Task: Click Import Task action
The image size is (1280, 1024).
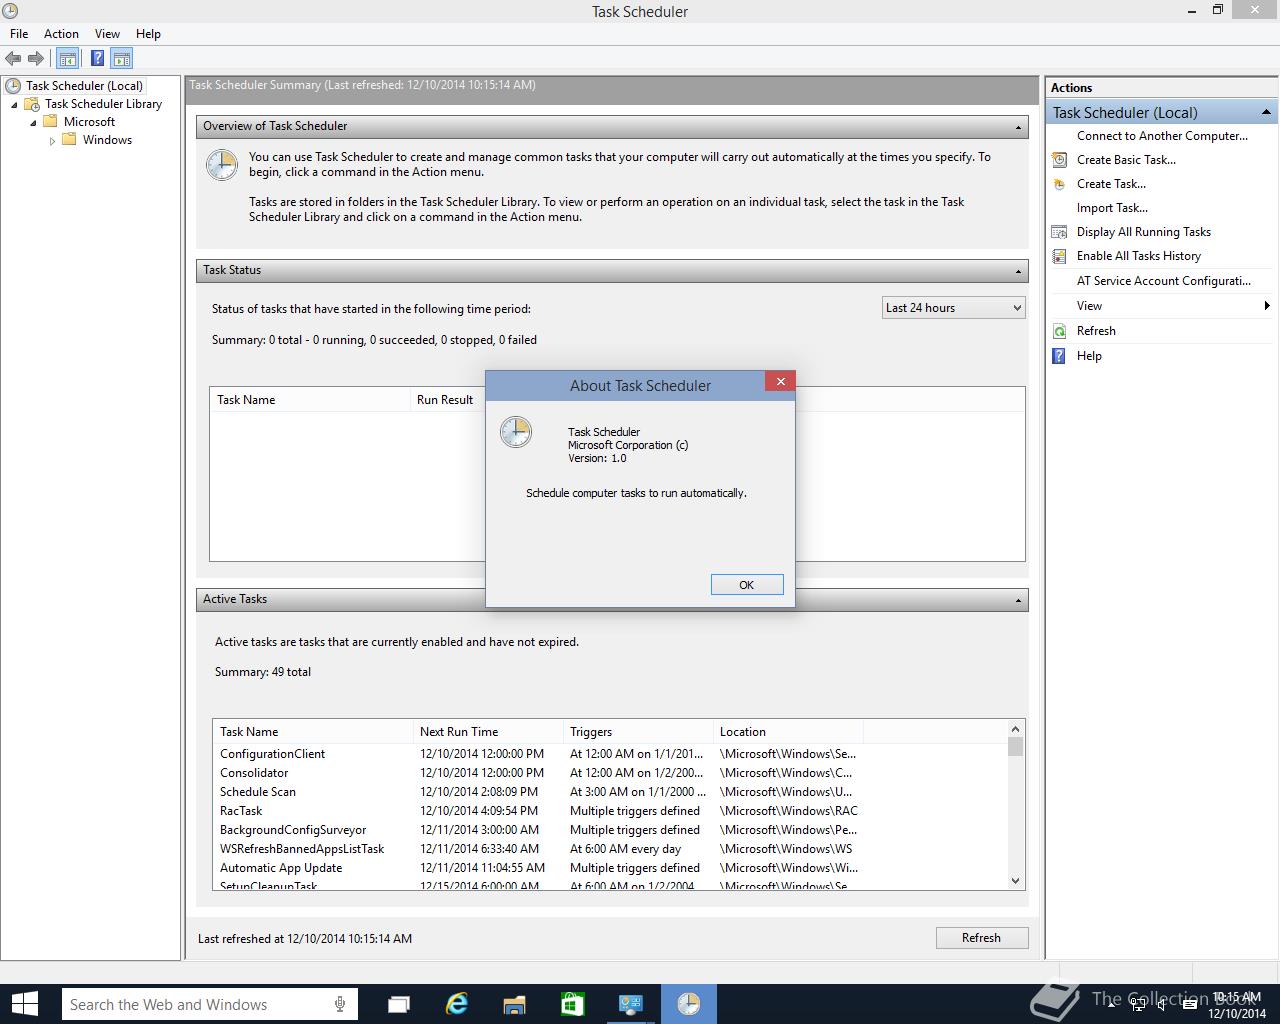Action: pyautogui.click(x=1112, y=208)
